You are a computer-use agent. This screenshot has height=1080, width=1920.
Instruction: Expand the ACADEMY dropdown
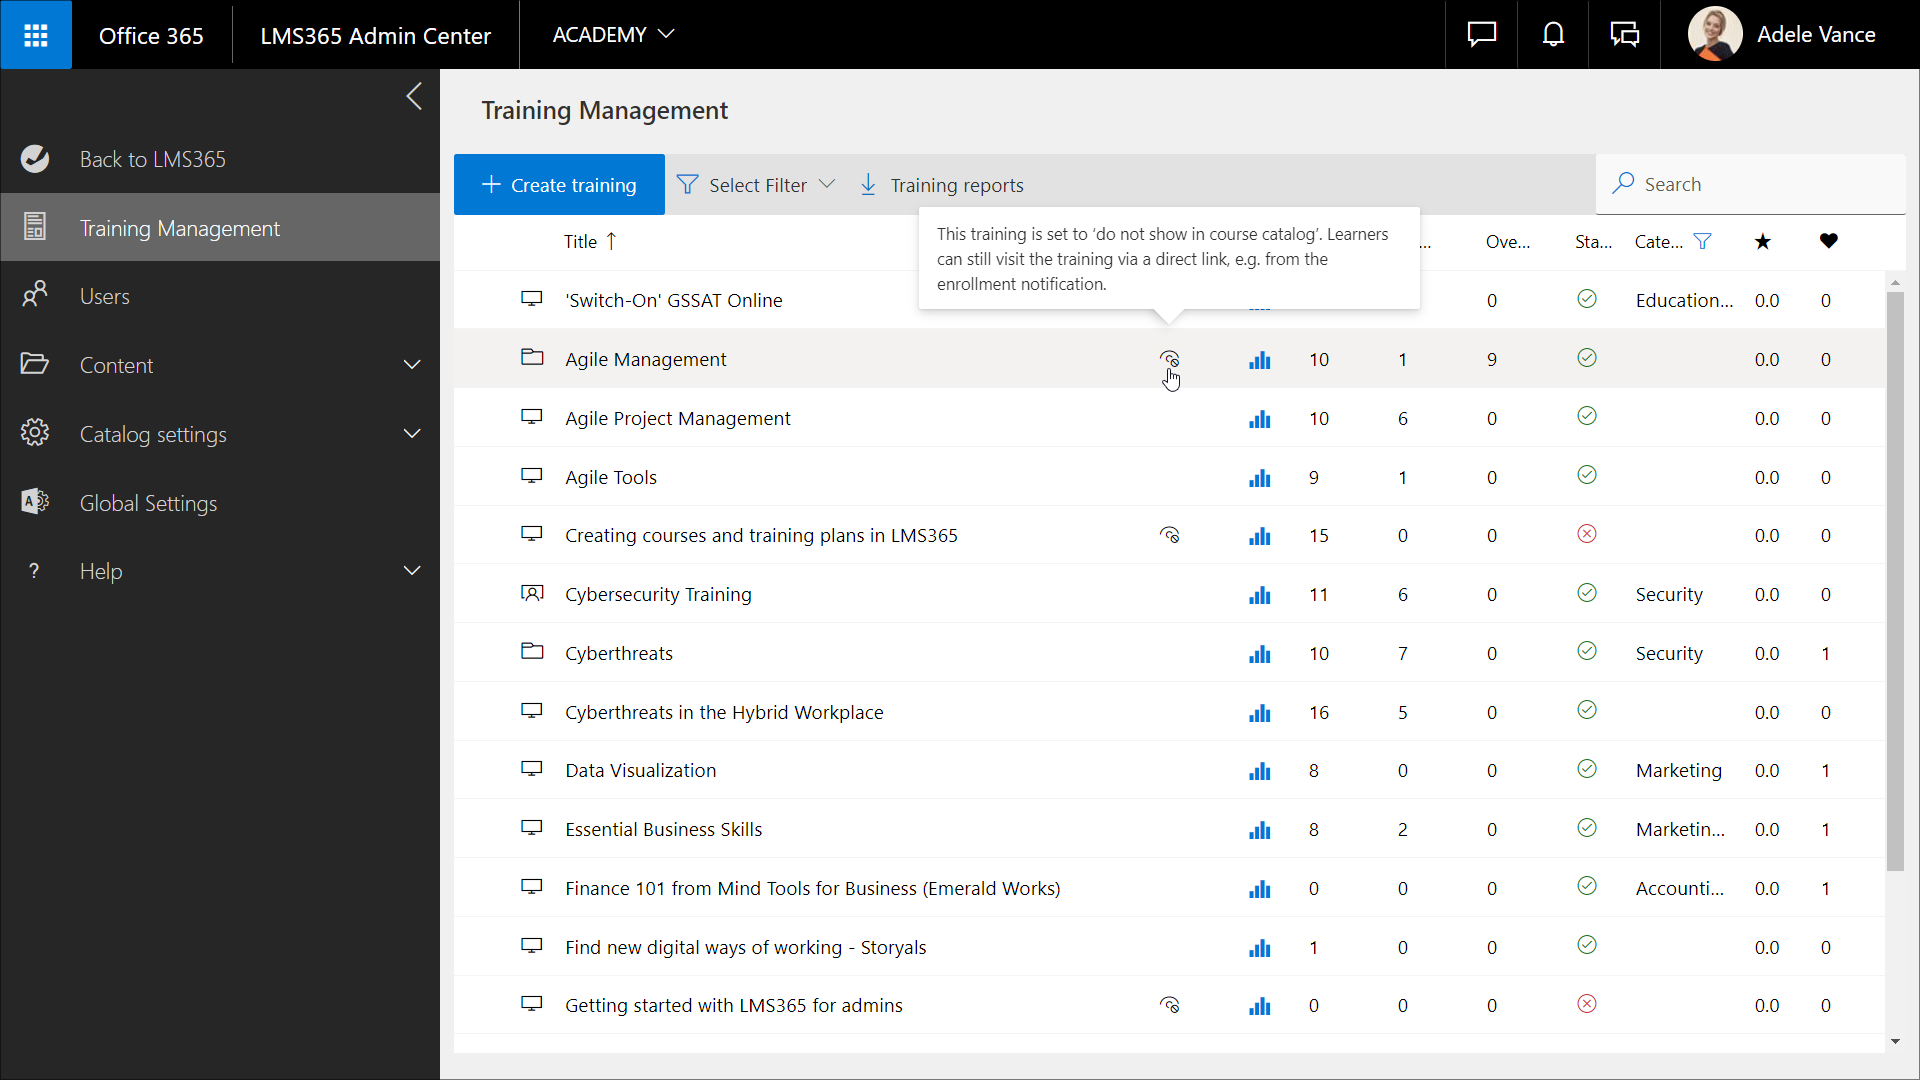[613, 35]
